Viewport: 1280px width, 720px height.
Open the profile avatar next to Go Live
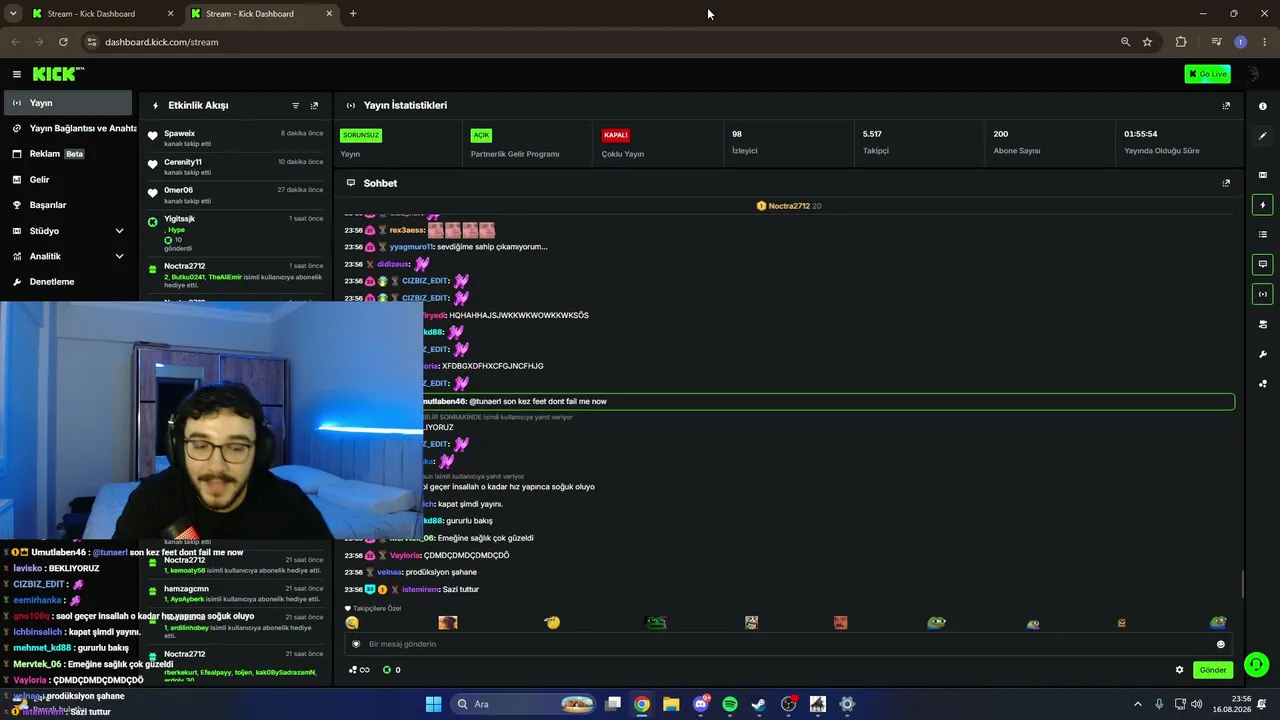pos(1252,74)
